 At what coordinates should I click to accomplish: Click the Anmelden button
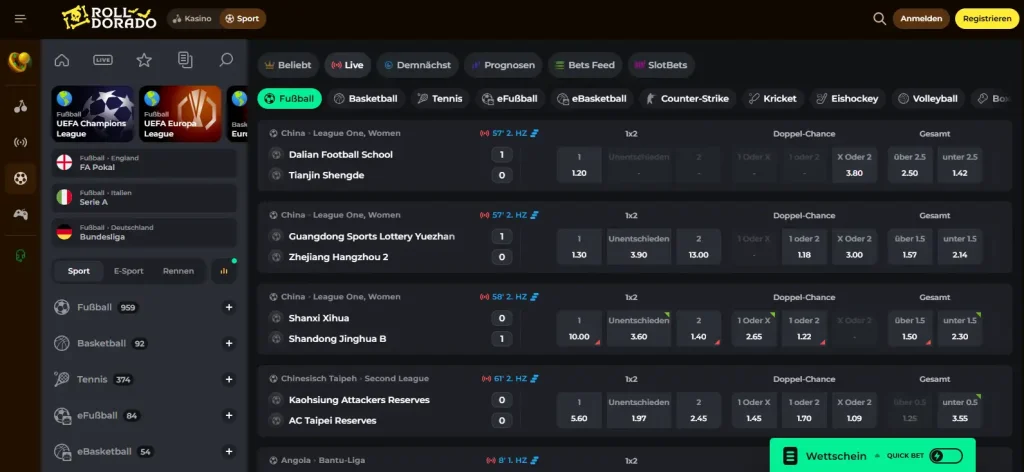(x=921, y=19)
